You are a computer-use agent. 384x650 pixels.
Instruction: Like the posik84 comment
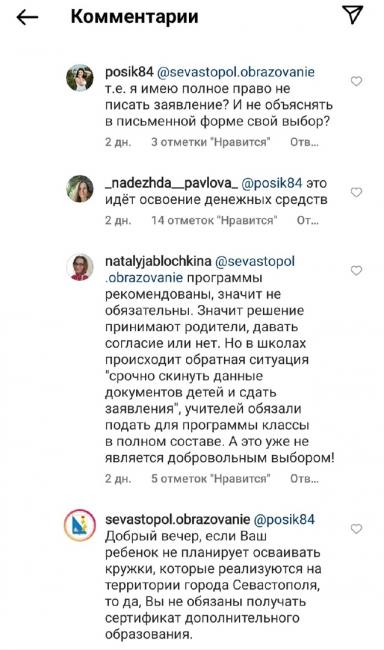point(356,81)
